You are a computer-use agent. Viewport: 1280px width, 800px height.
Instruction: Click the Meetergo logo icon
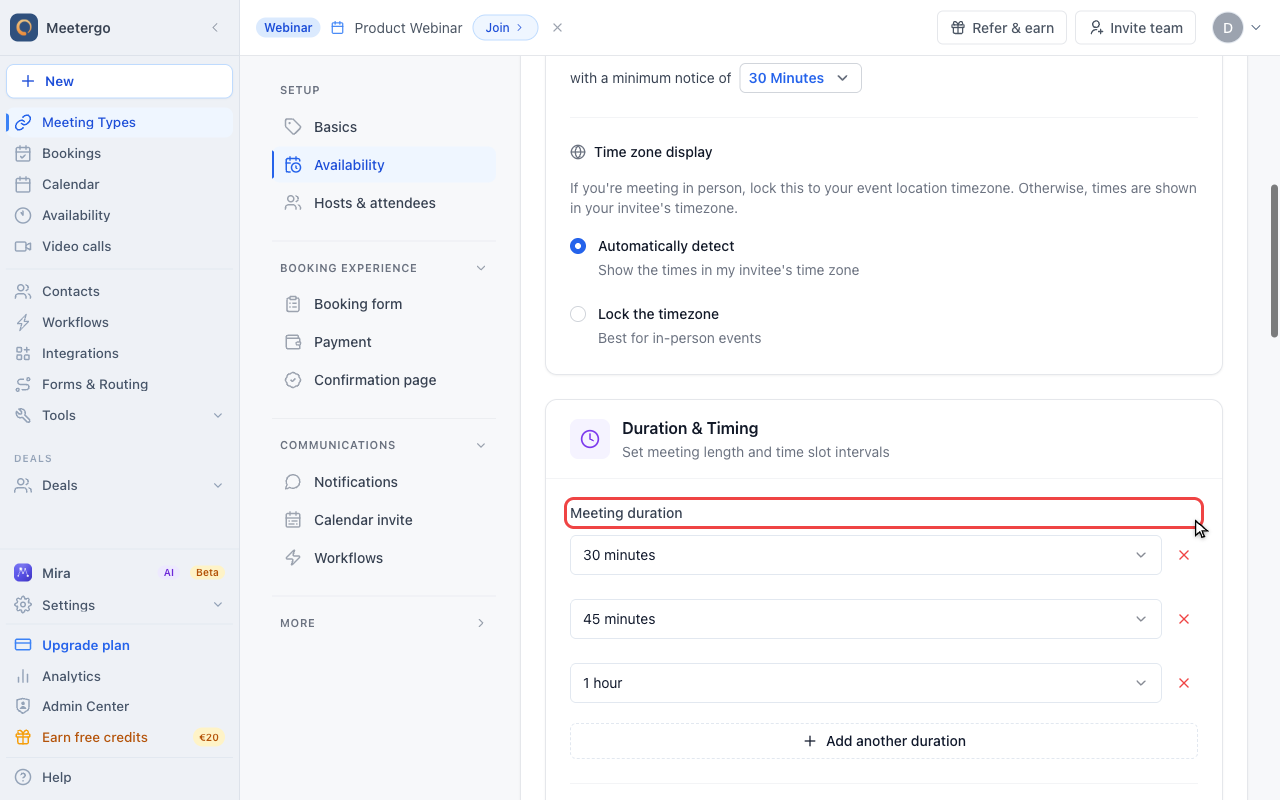tap(24, 28)
